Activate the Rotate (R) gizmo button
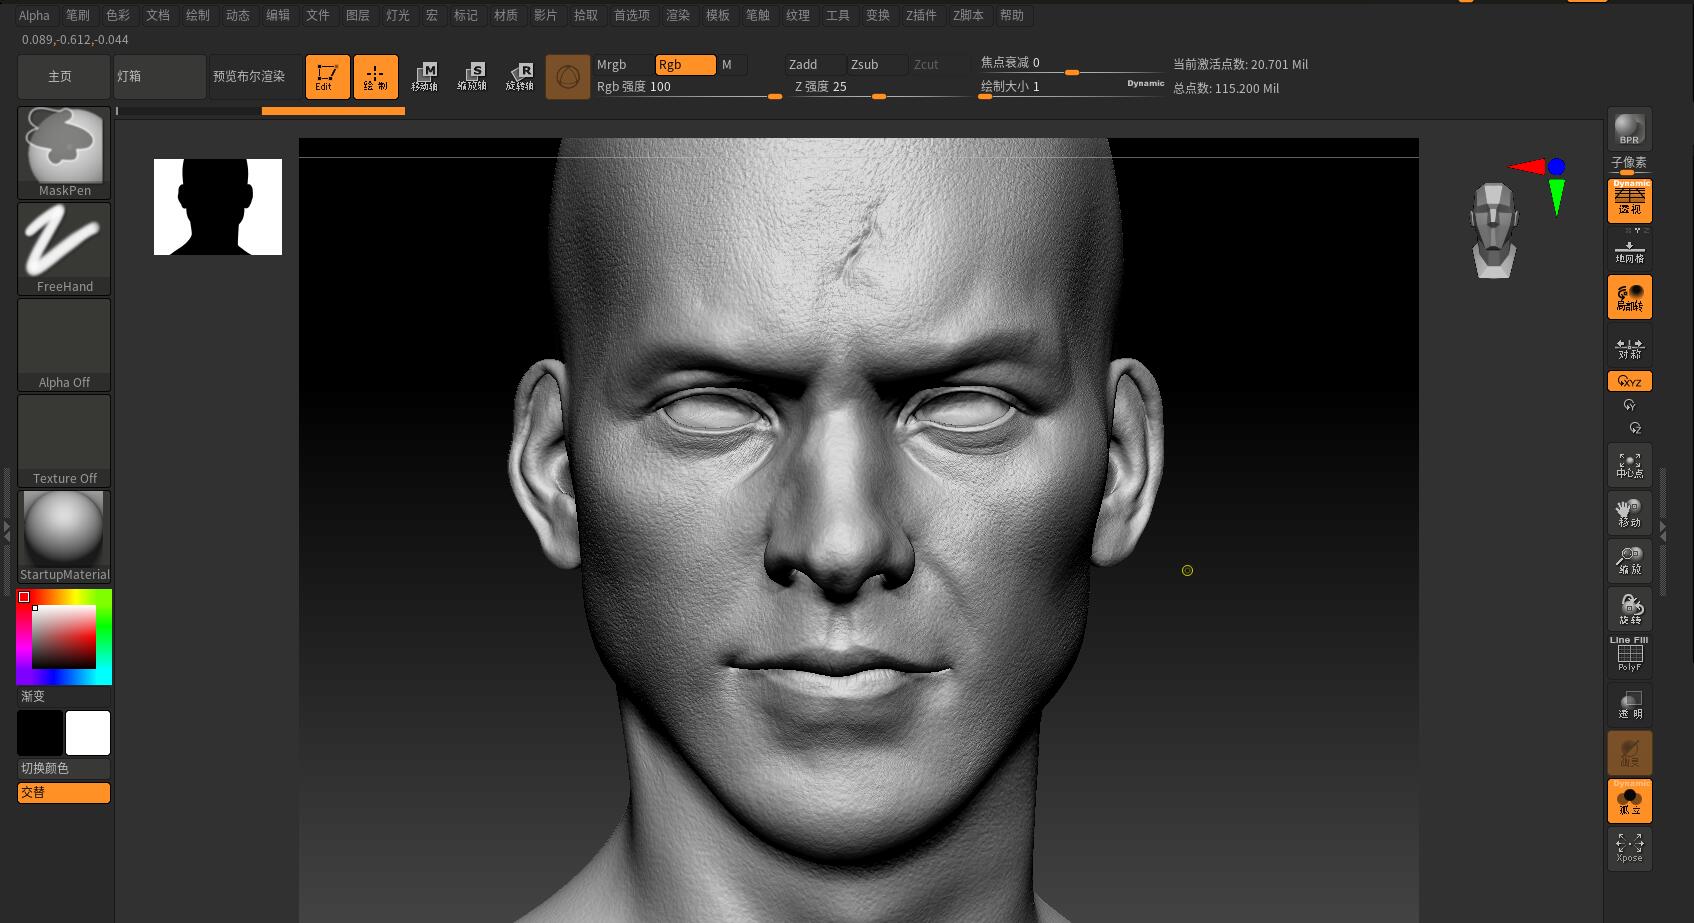 [x=520, y=76]
